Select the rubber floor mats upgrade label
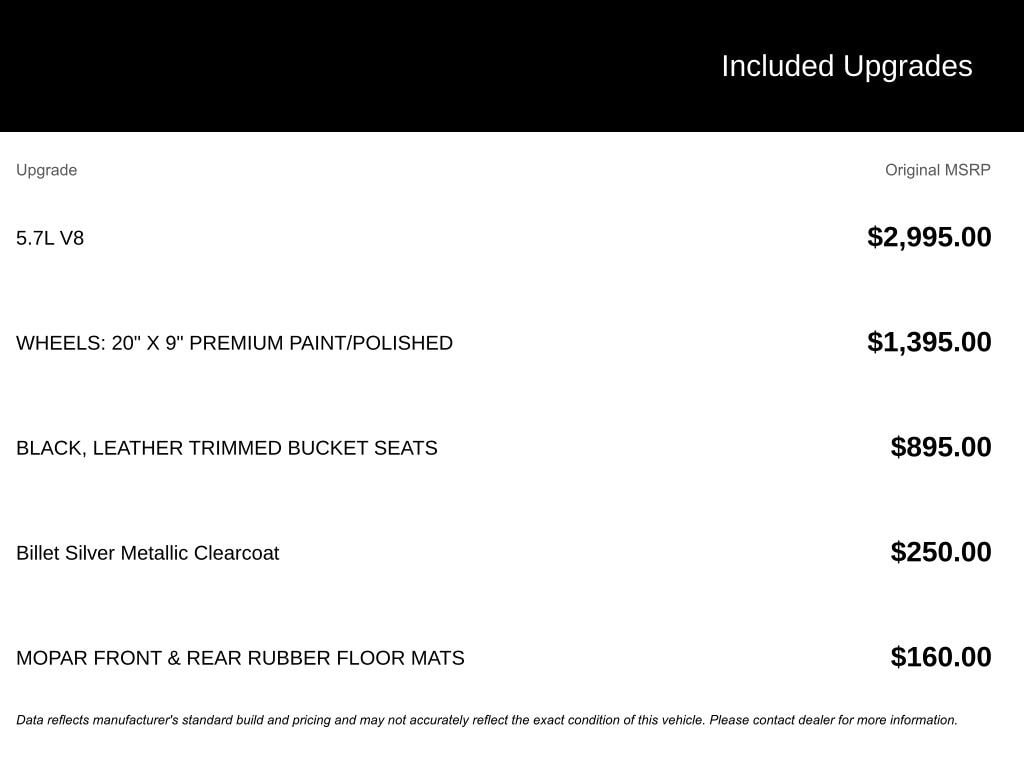Image resolution: width=1024 pixels, height=768 pixels. [240, 658]
